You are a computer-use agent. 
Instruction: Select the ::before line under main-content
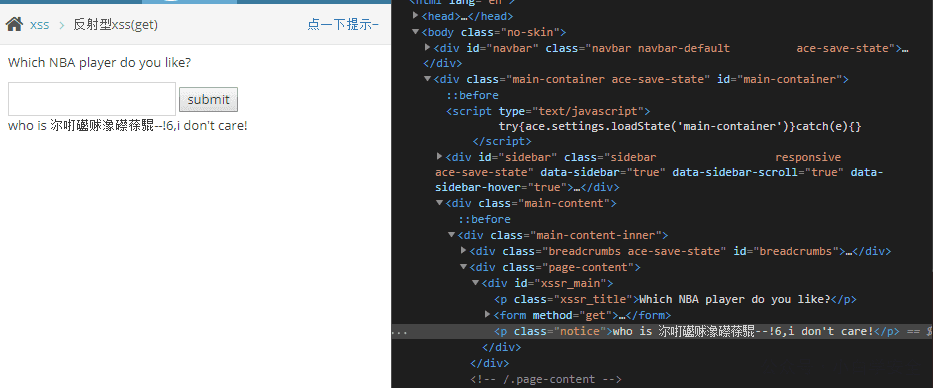tap(484, 219)
